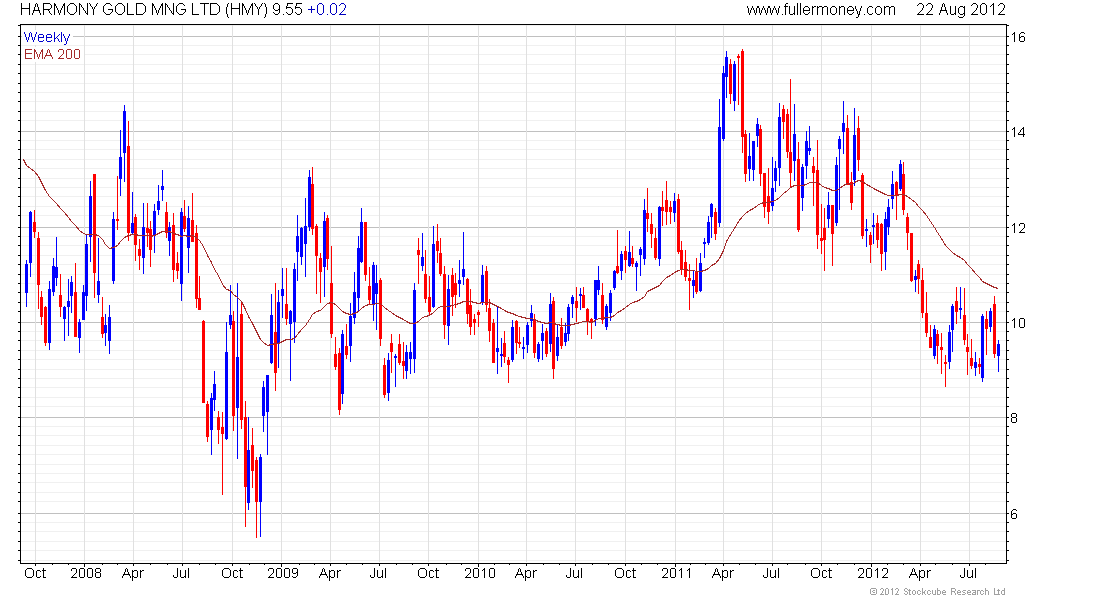
Task: Click the 6 price axis label
Action: point(1014,514)
